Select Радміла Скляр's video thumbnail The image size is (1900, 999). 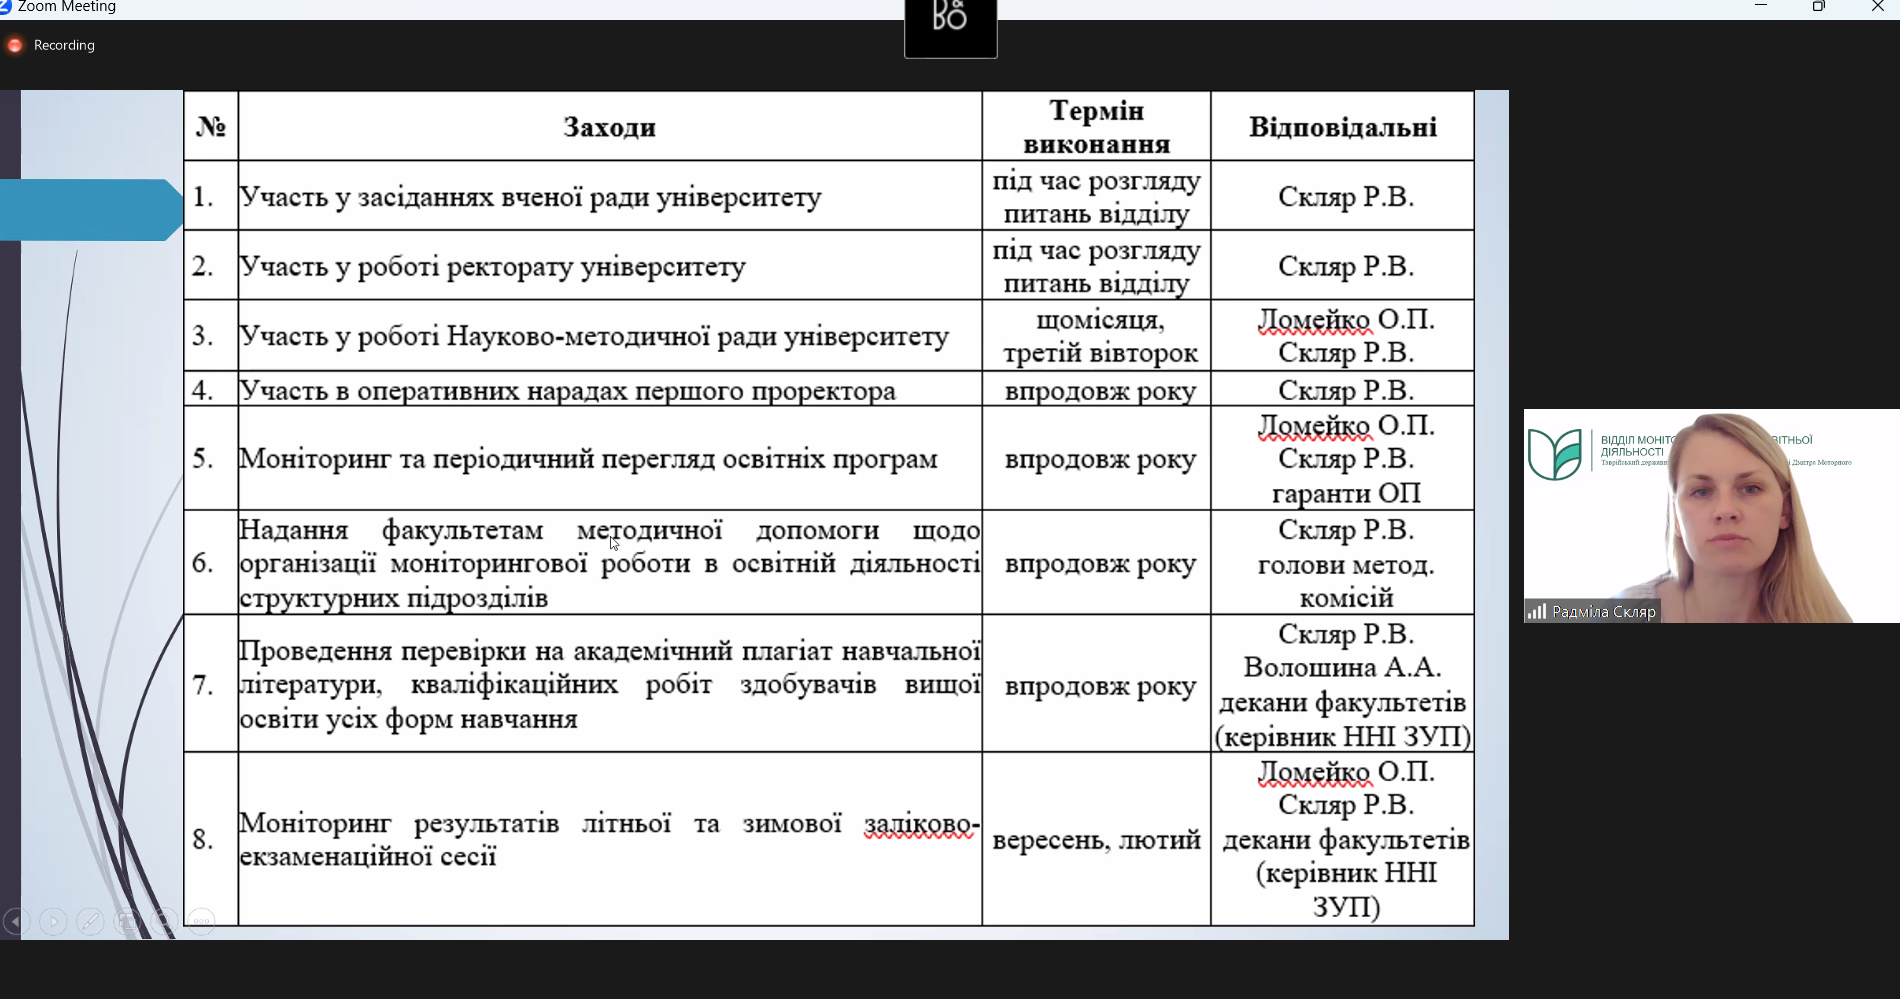pyautogui.click(x=1711, y=516)
